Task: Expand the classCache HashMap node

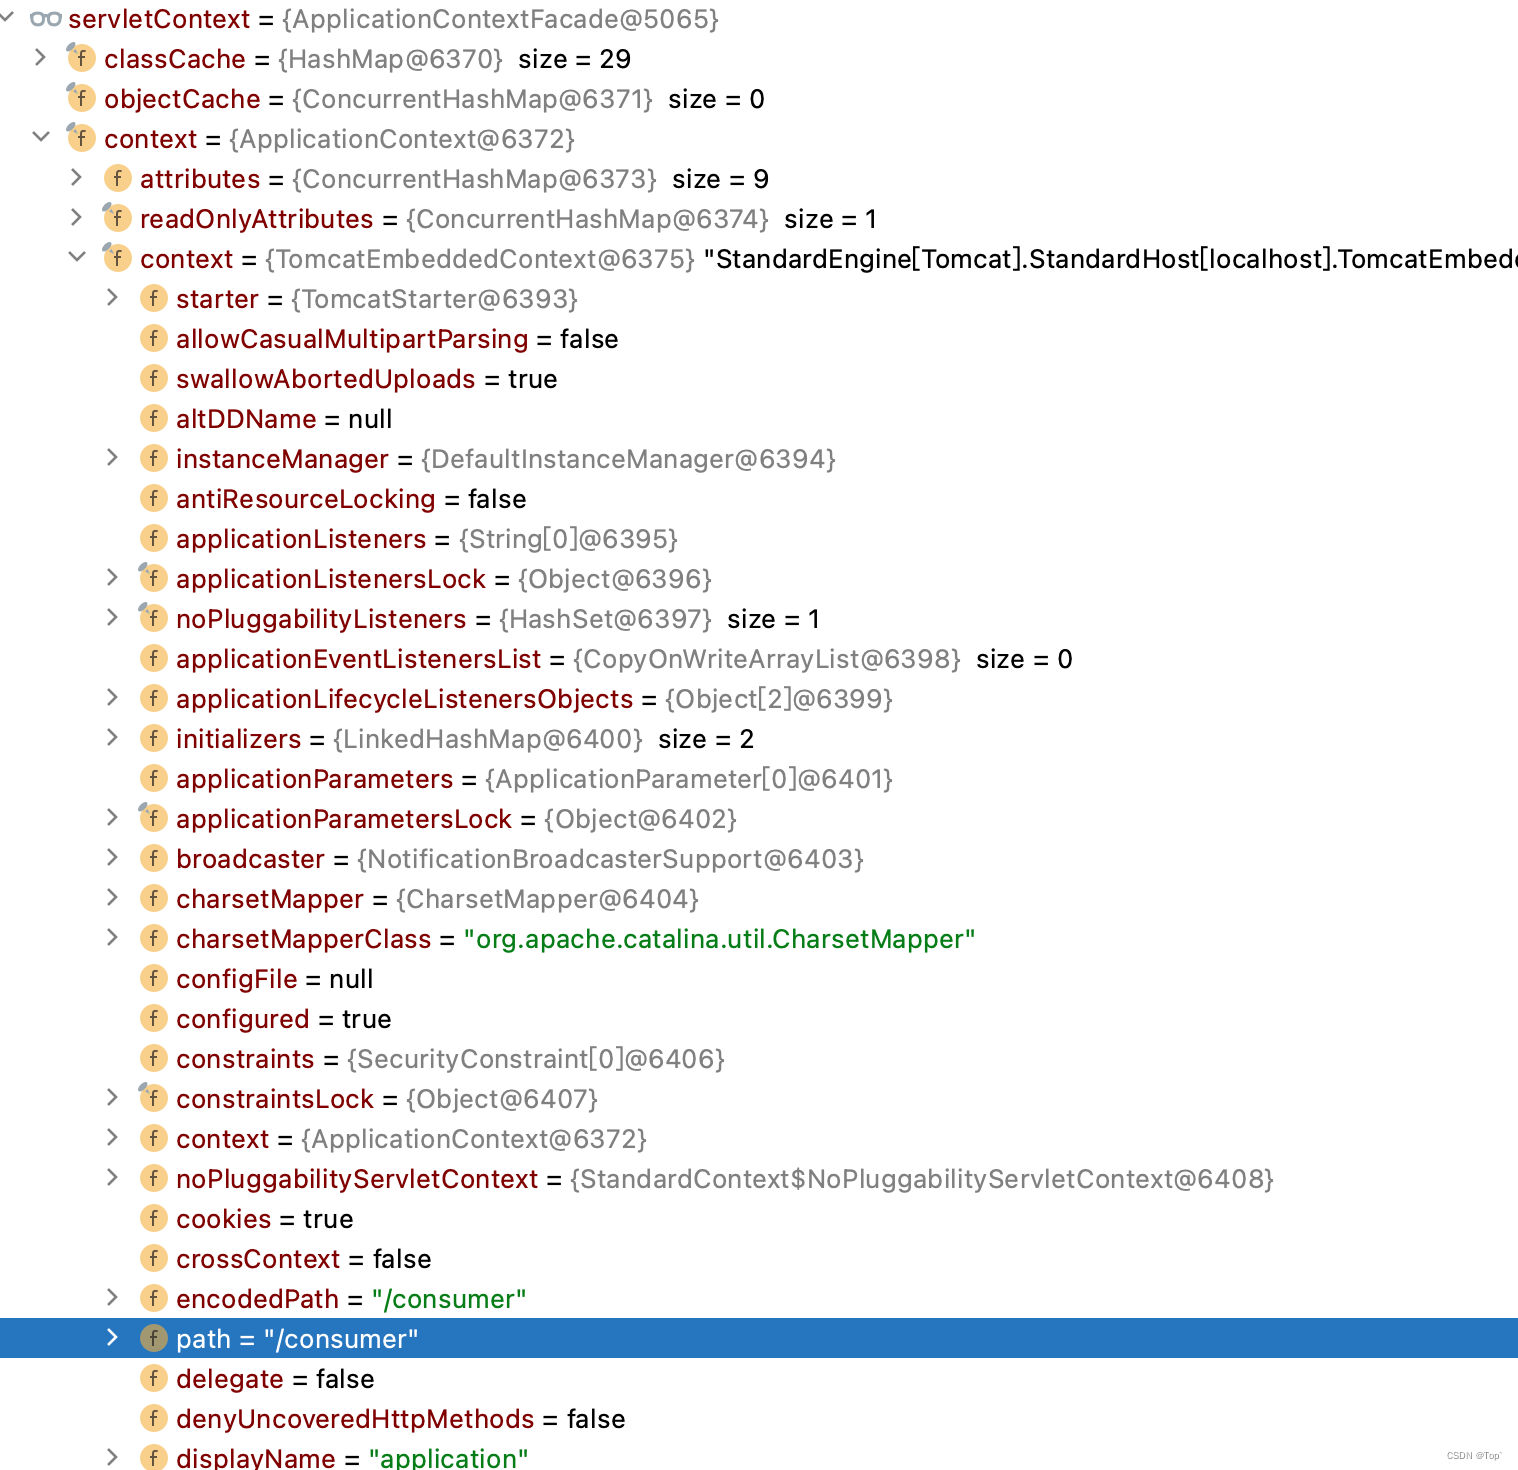Action: [x=40, y=57]
